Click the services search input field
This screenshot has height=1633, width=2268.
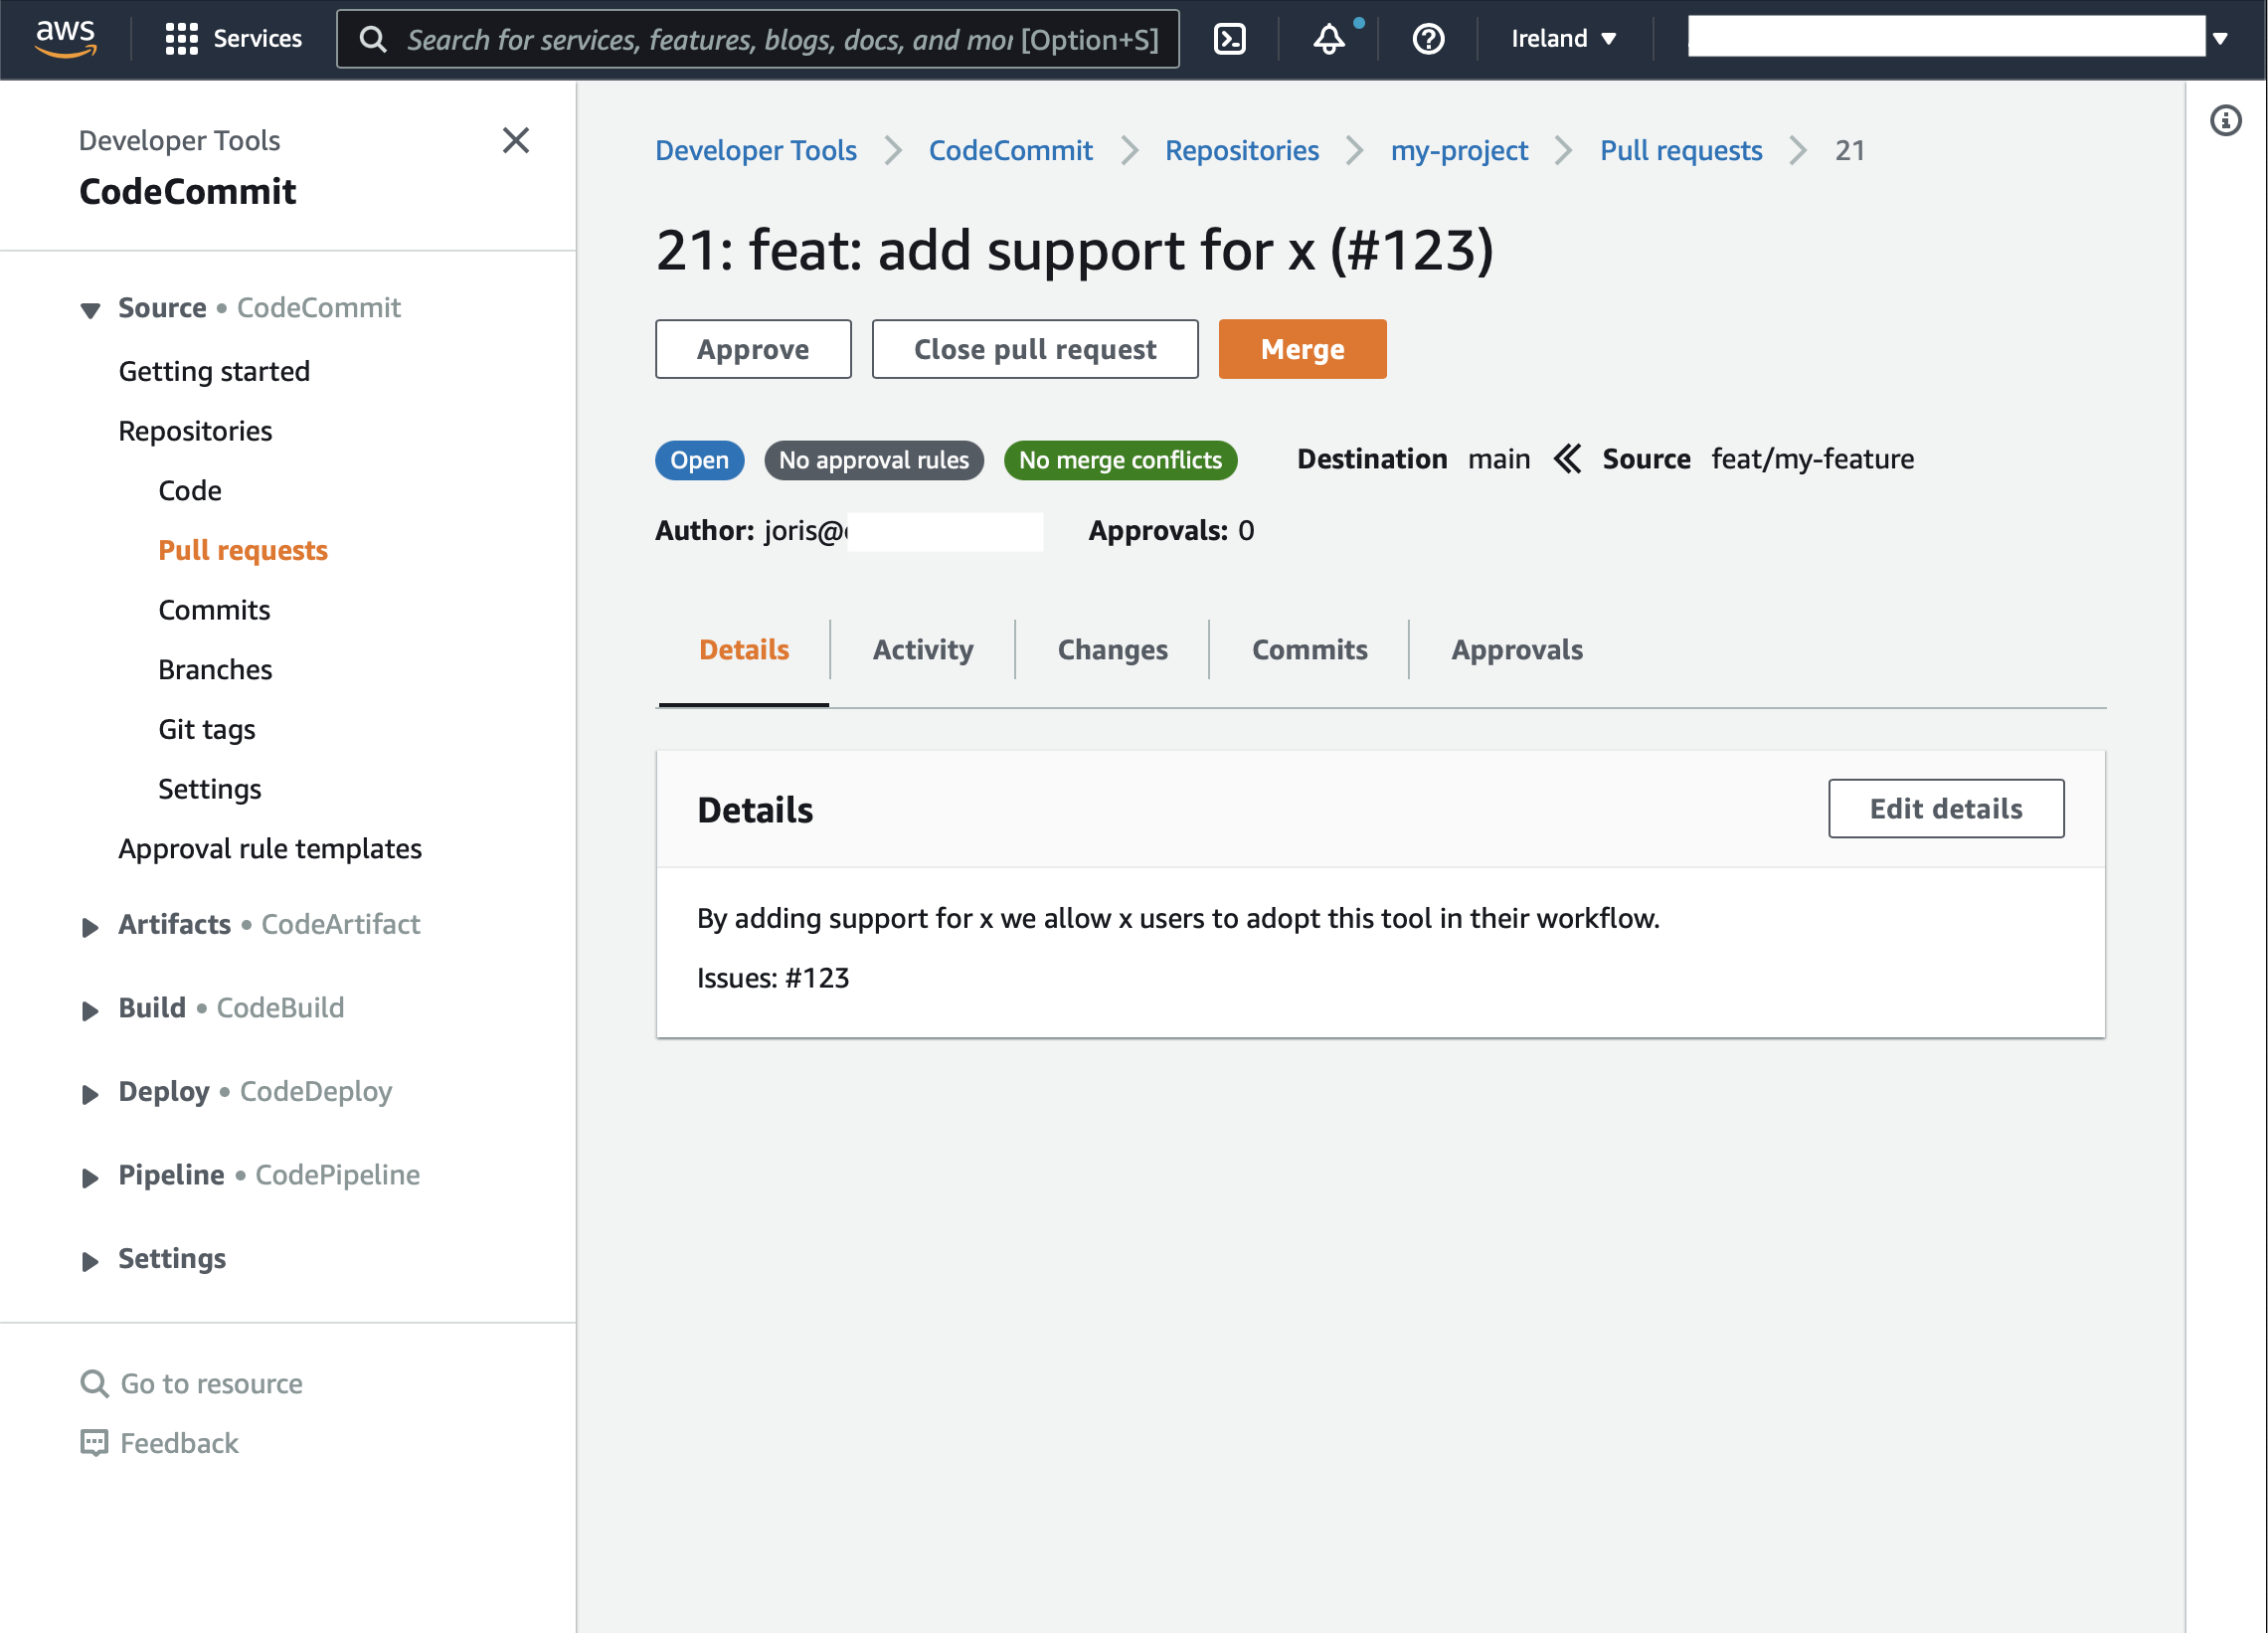coord(760,40)
